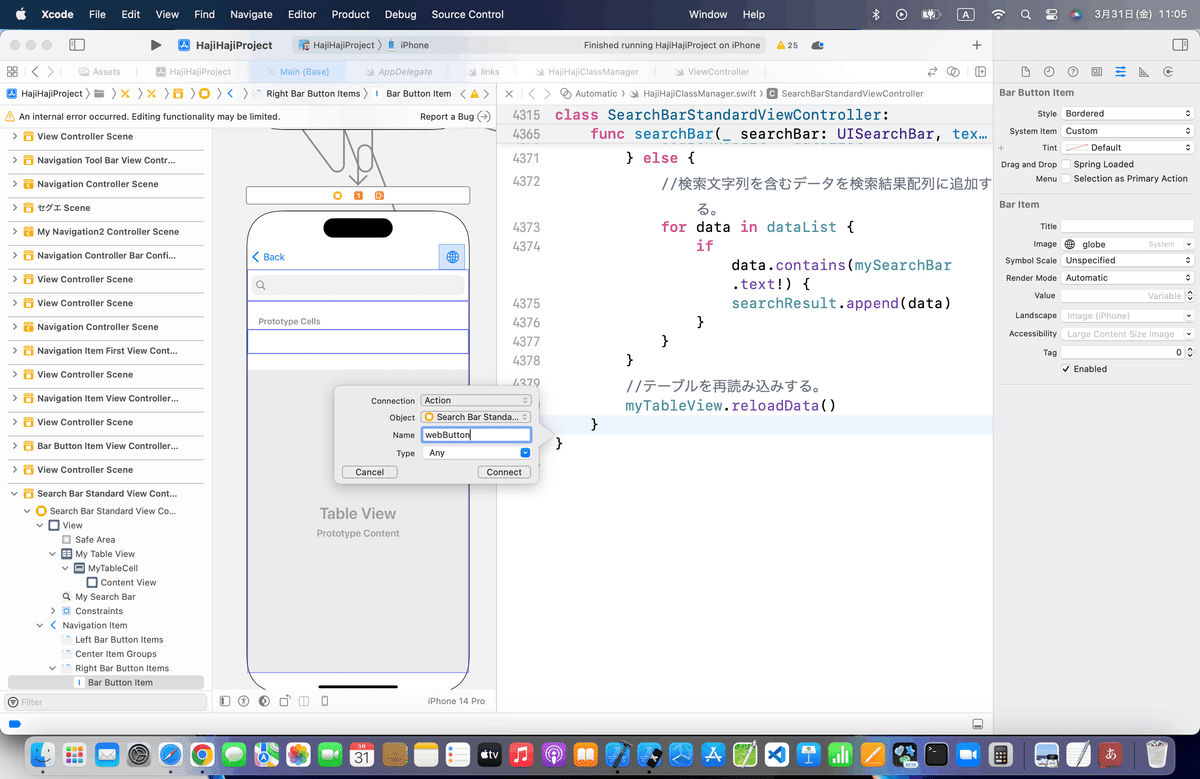Open the debug area toggle at bottom right
The image size is (1200, 779).
tap(976, 724)
